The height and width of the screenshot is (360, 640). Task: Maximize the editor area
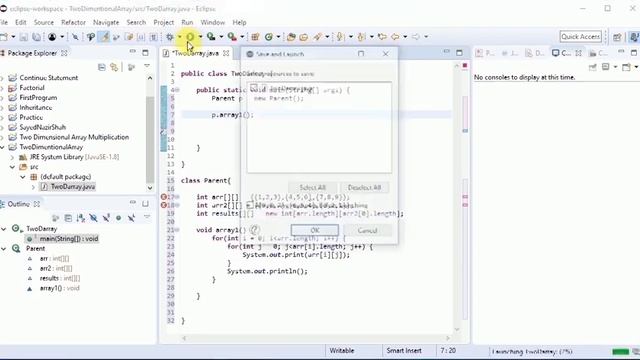[459, 52]
